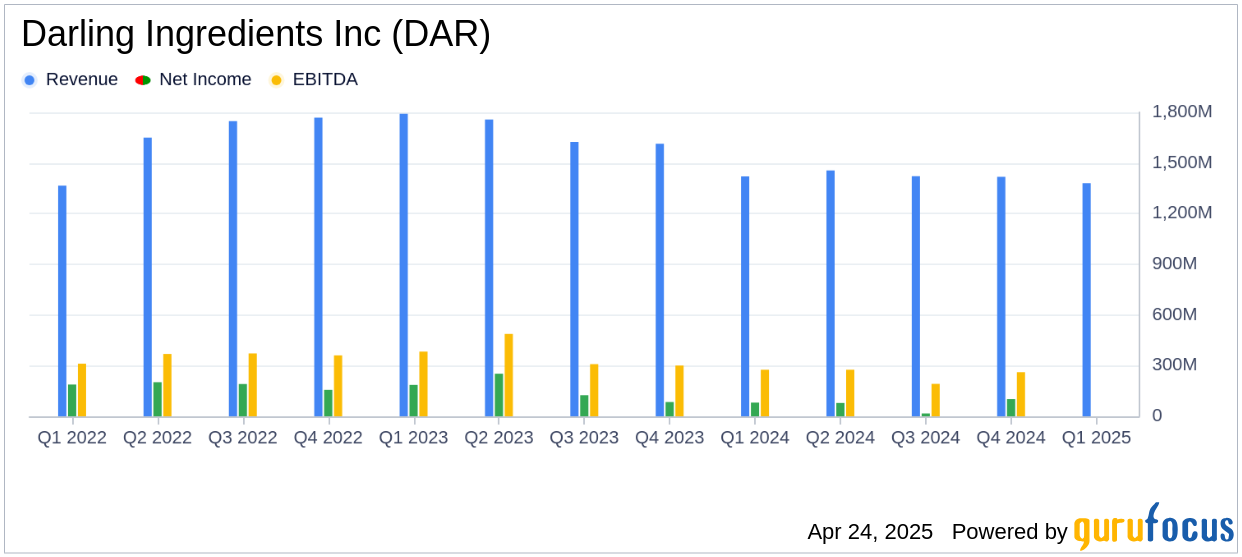The width and height of the screenshot is (1242, 557).
Task: Click the Powered by text
Action: click(1009, 532)
